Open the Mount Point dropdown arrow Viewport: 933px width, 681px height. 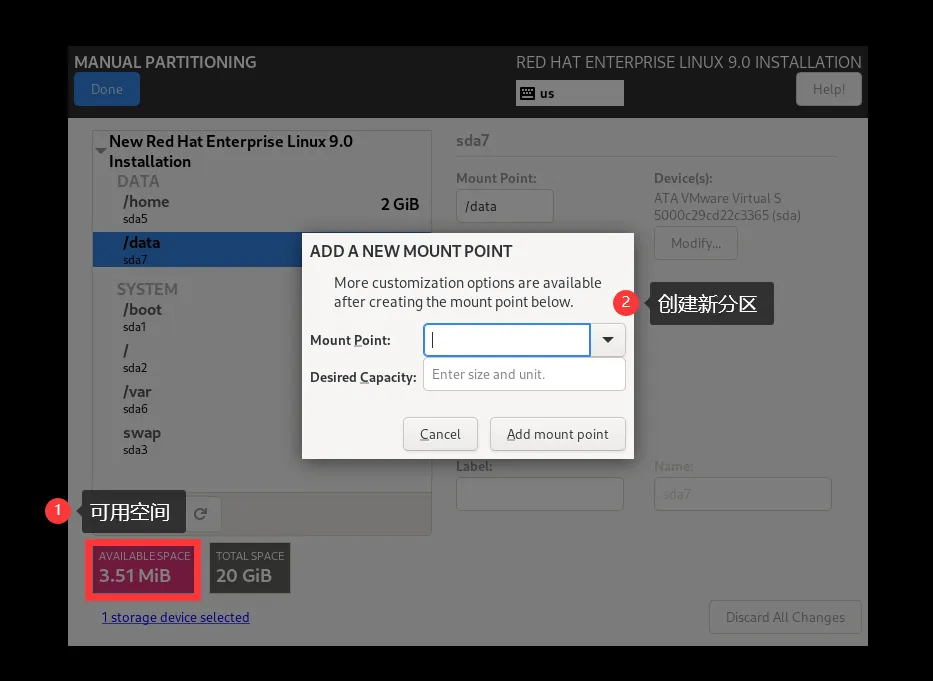608,340
